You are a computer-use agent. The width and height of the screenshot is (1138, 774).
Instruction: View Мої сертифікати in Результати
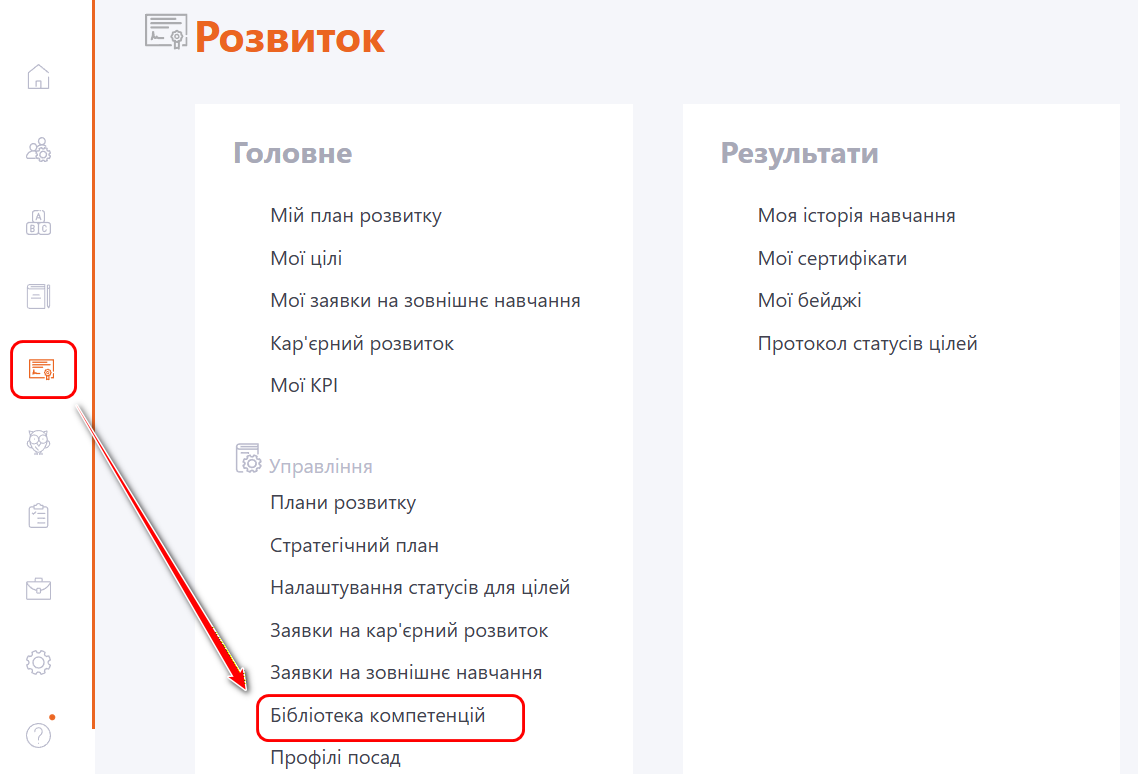[832, 258]
